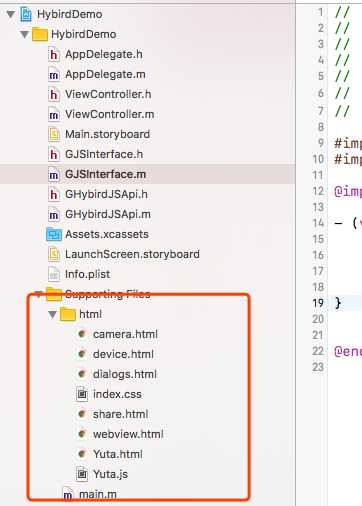Open device.html file
362x506 pixels.
click(x=123, y=354)
